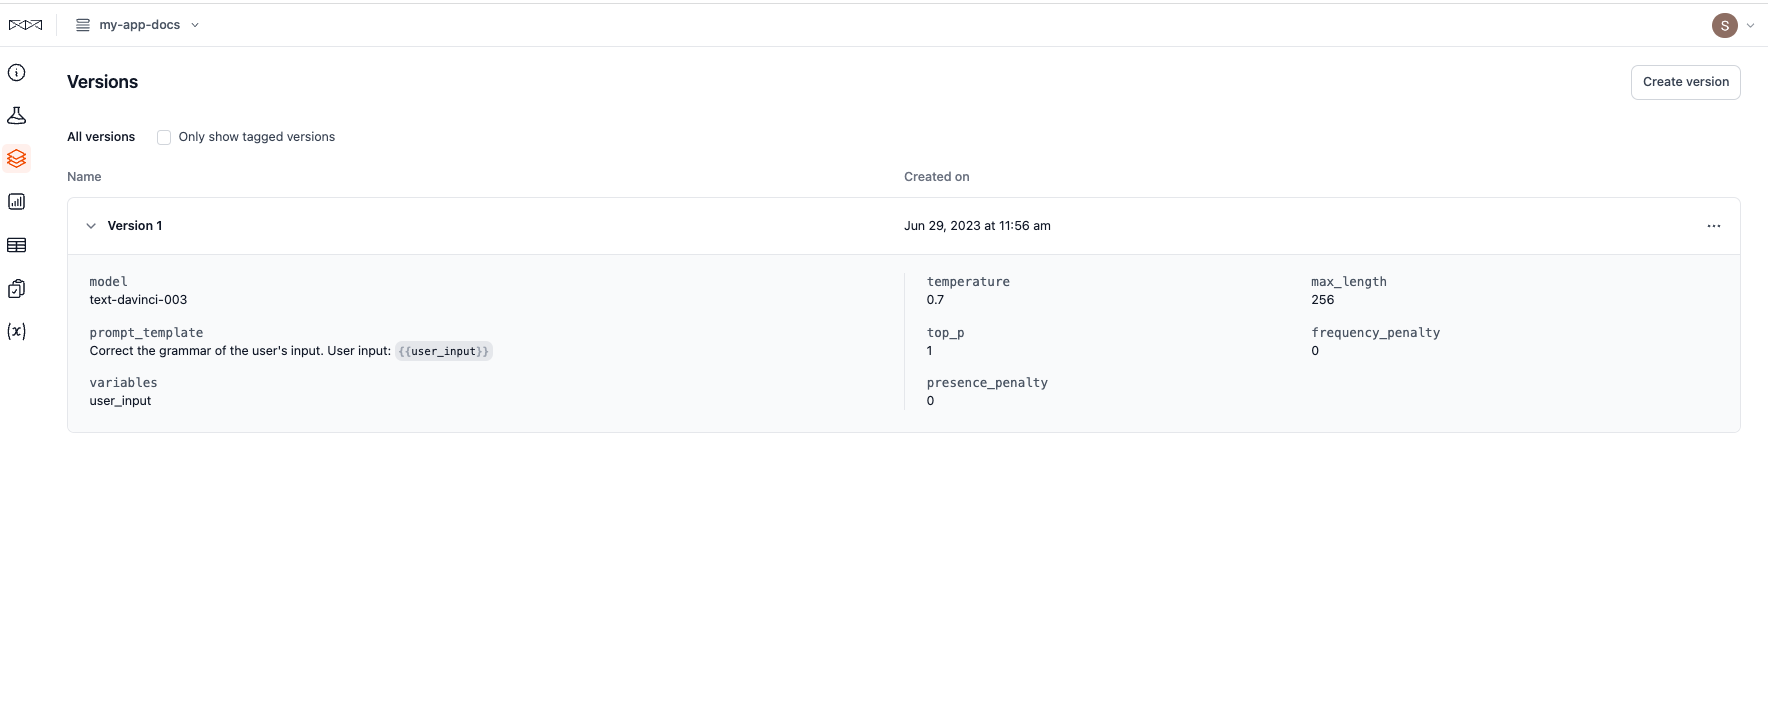Click the project list icon beside my-app-docs
This screenshot has width=1768, height=707.
pyautogui.click(x=83, y=25)
